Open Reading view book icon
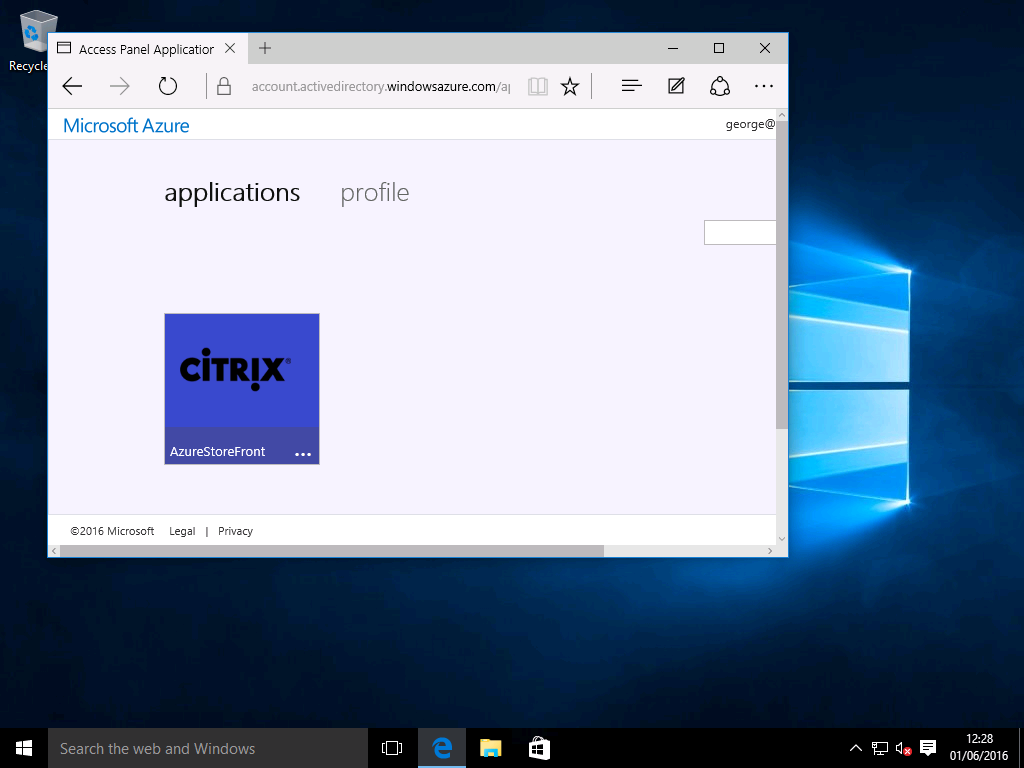Image resolution: width=1024 pixels, height=768 pixels. coord(538,87)
